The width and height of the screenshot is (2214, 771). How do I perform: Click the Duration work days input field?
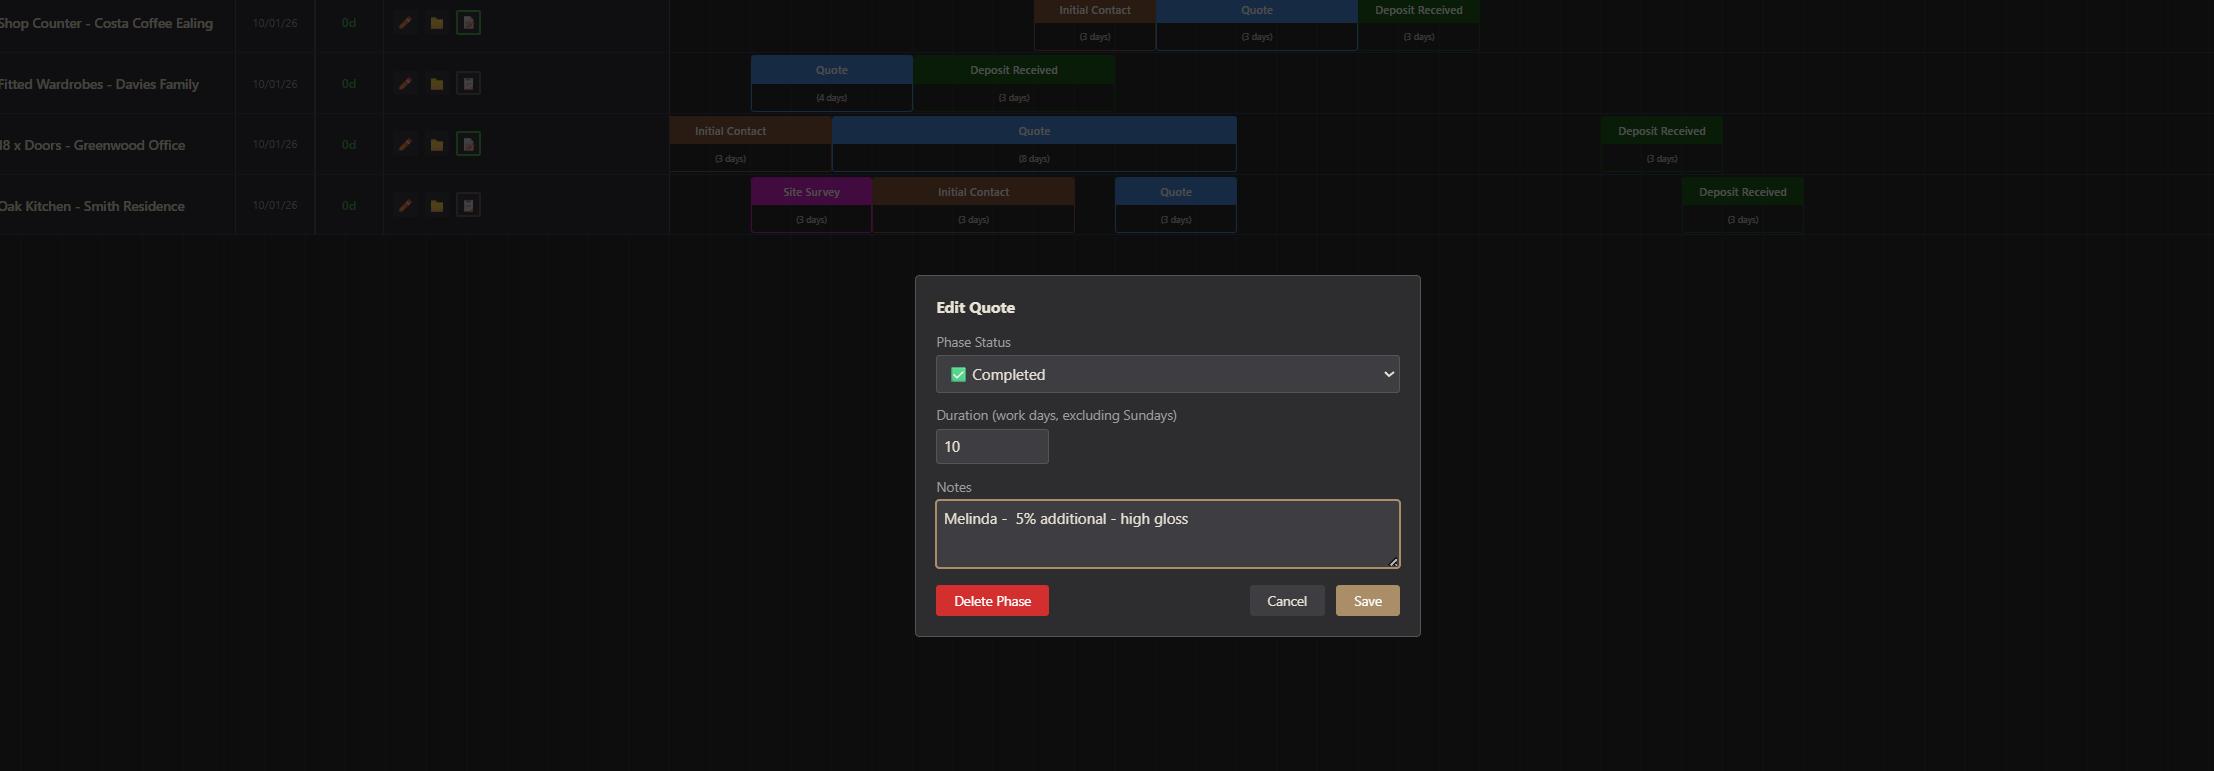click(x=991, y=447)
